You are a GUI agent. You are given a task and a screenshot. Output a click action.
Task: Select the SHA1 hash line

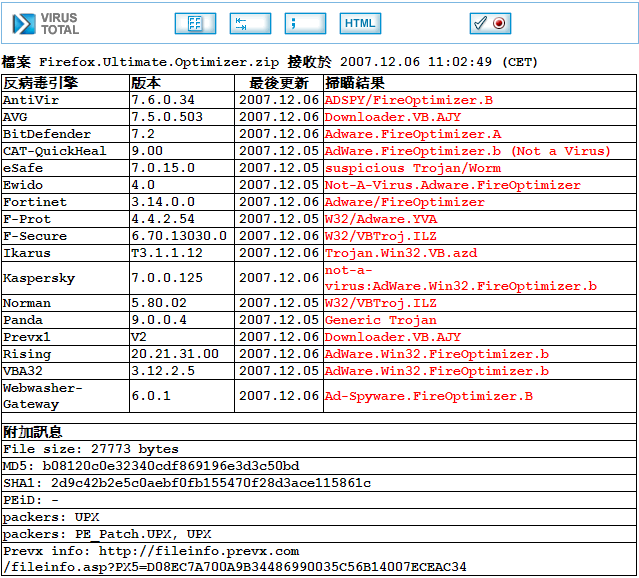tap(187, 483)
